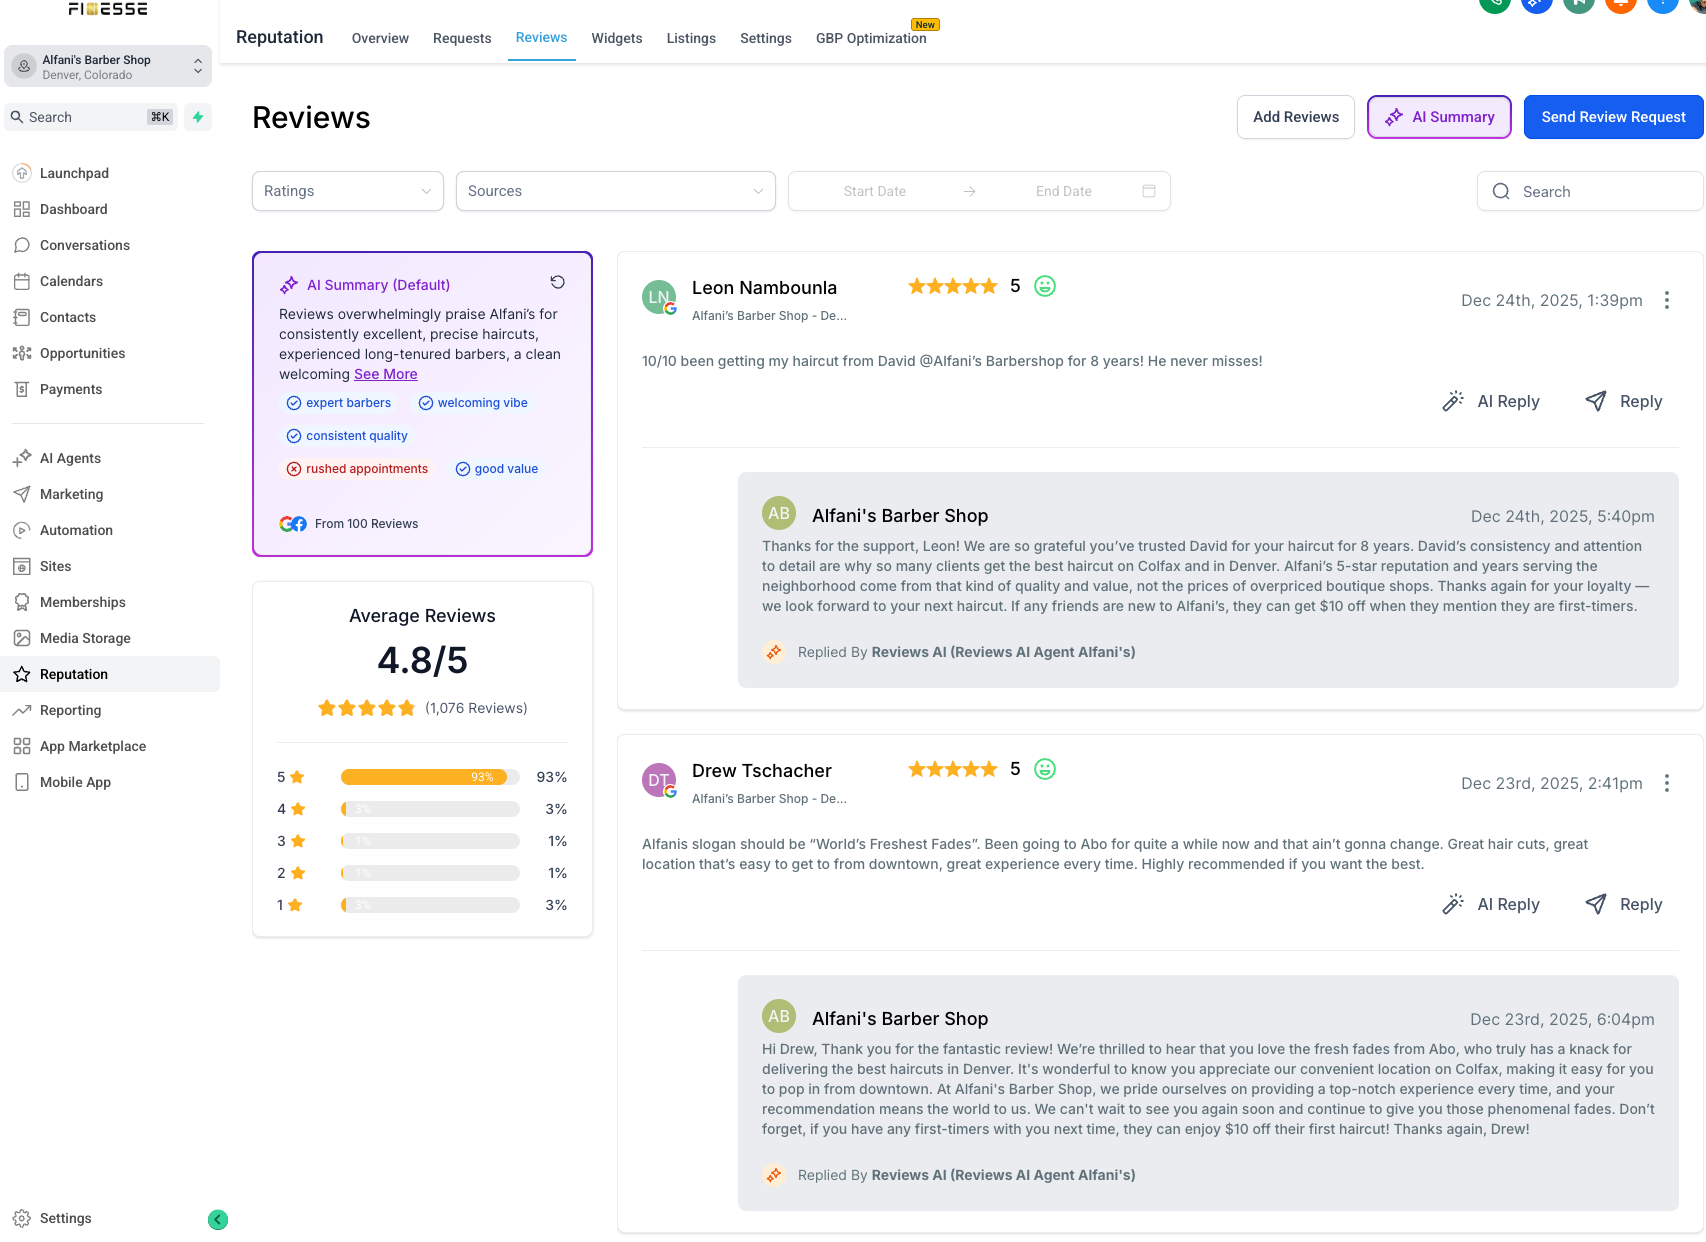The width and height of the screenshot is (1706, 1242).
Task: Click the 1-star rating distribution bar
Action: (430, 905)
